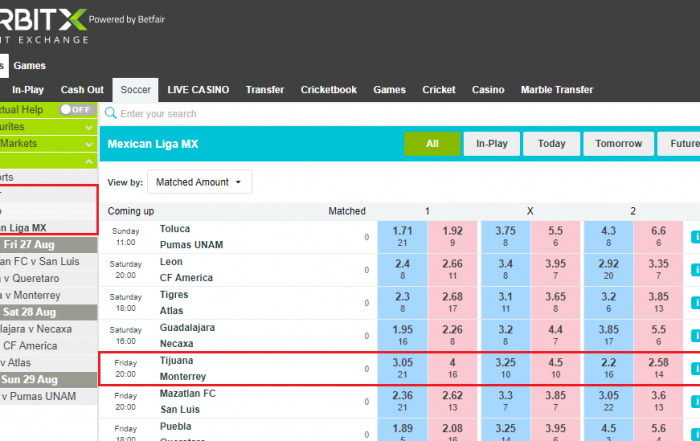This screenshot has width=700, height=441.
Task: Open info icon for Guadalajara v Necaxa
Action: pos(695,336)
